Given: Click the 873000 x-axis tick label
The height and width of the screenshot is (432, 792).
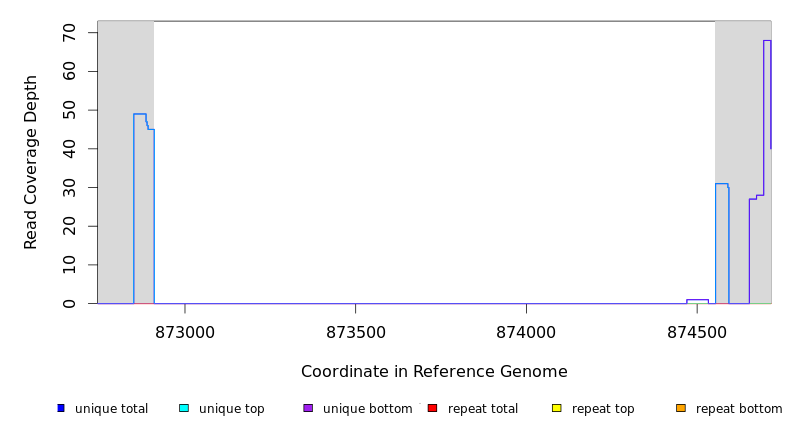Looking at the screenshot, I should 185,333.
